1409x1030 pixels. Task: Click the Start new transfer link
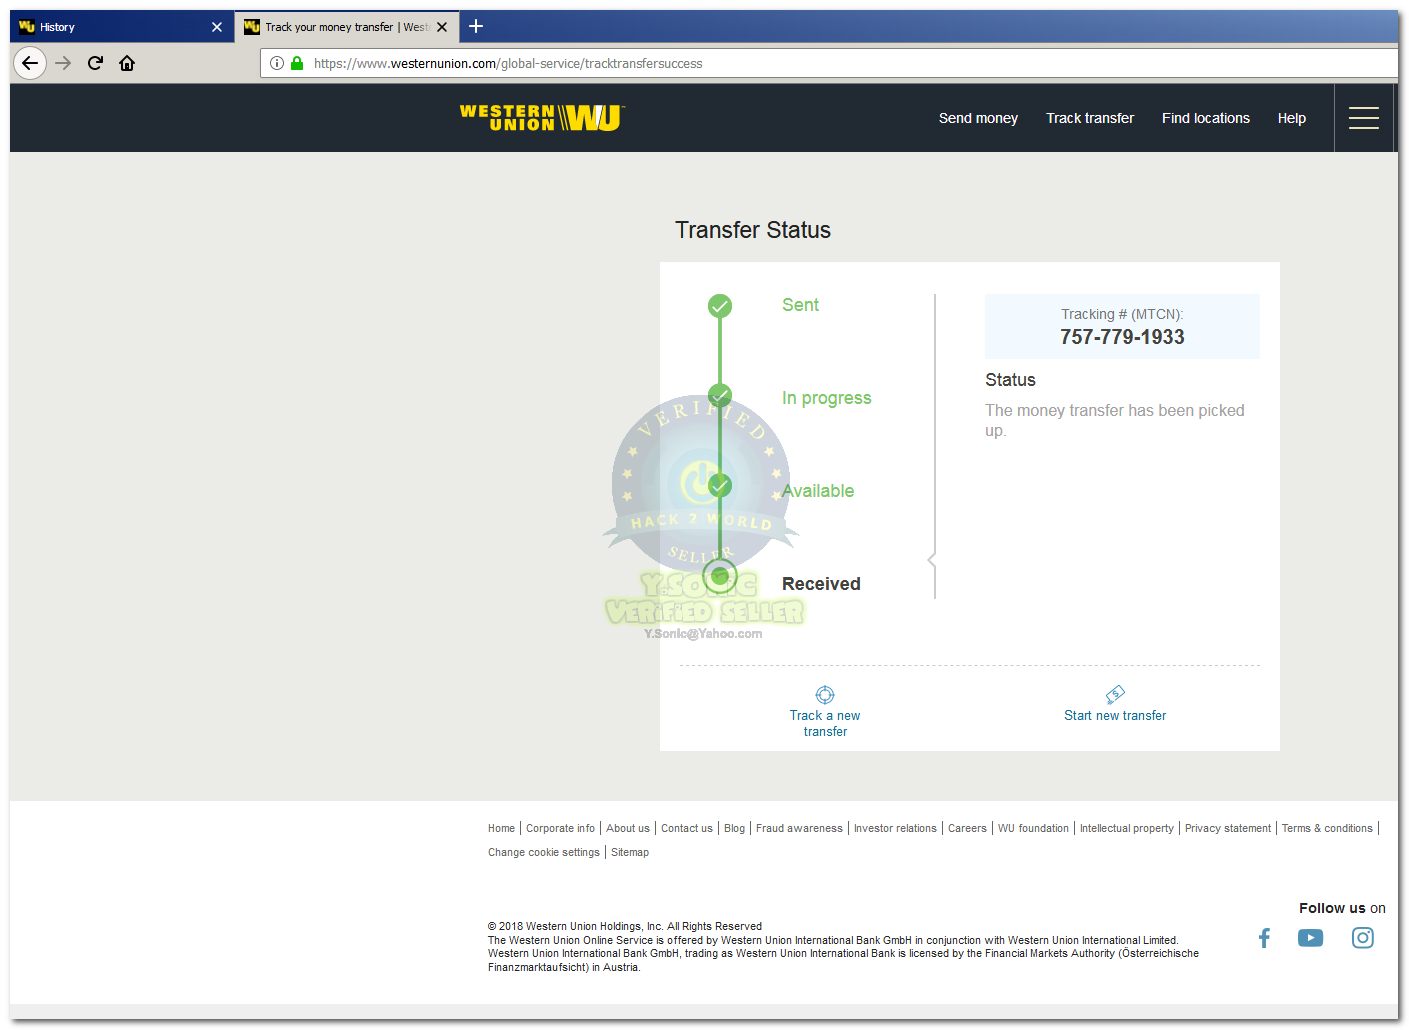pos(1115,716)
